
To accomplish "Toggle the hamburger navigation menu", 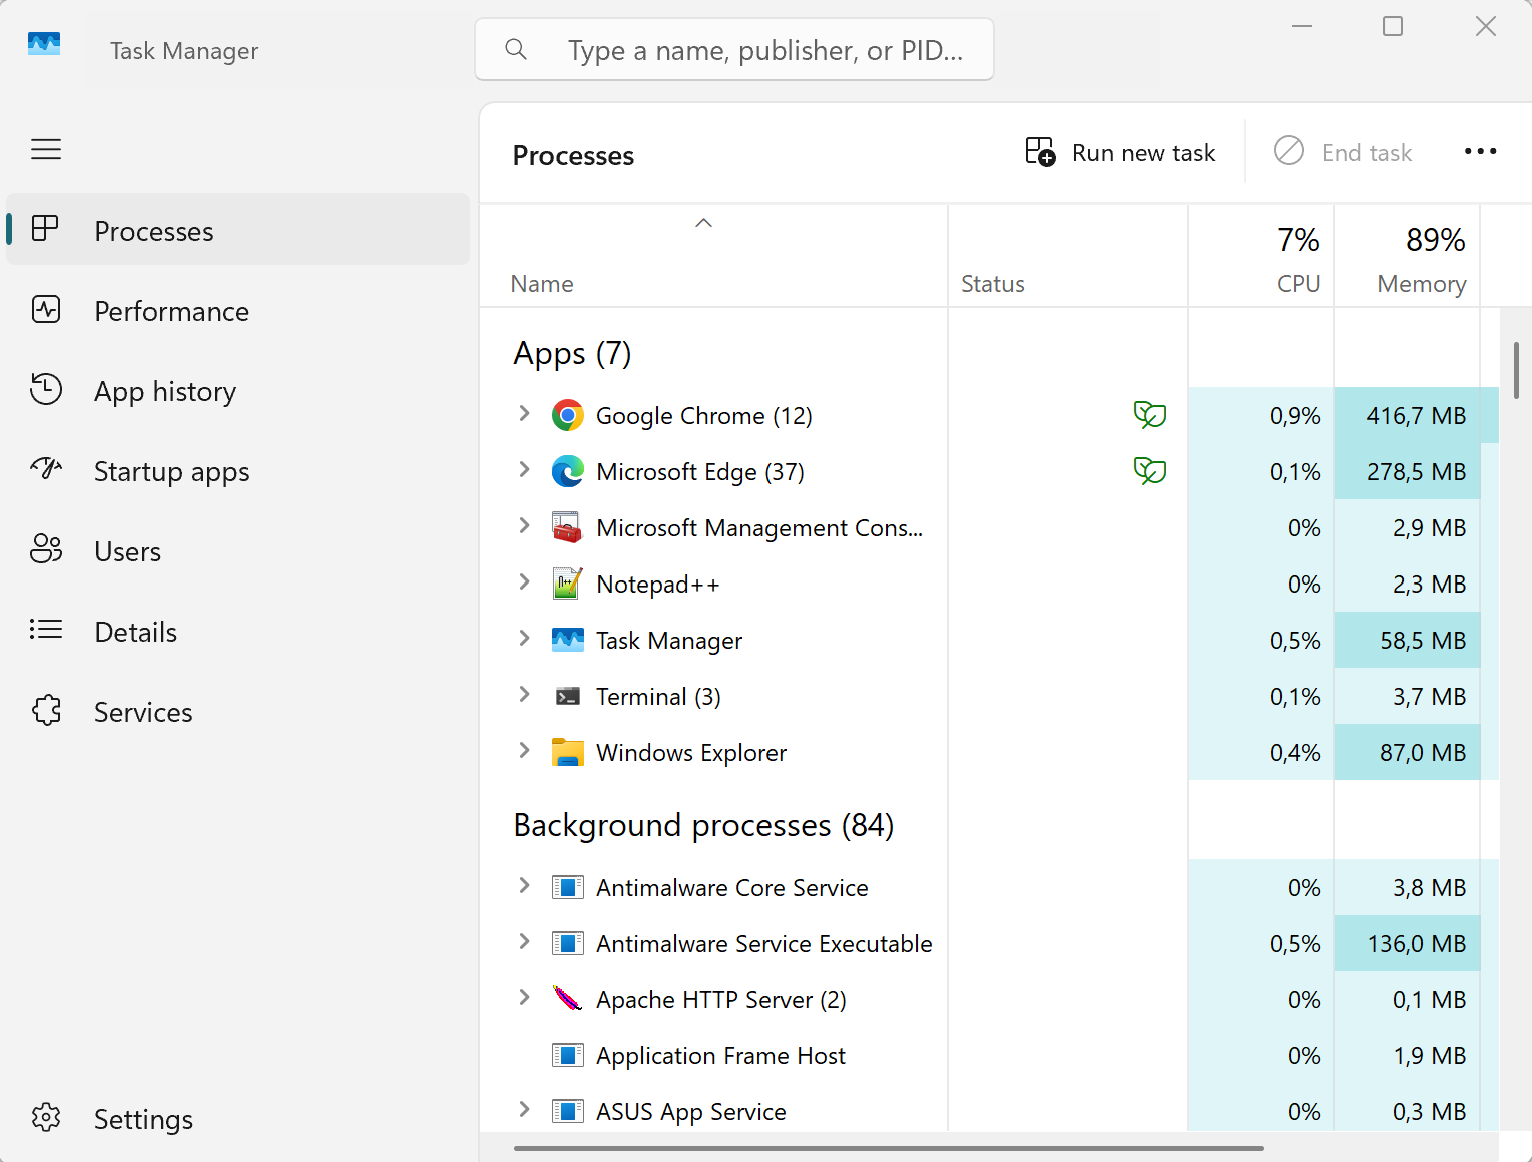I will 46,150.
